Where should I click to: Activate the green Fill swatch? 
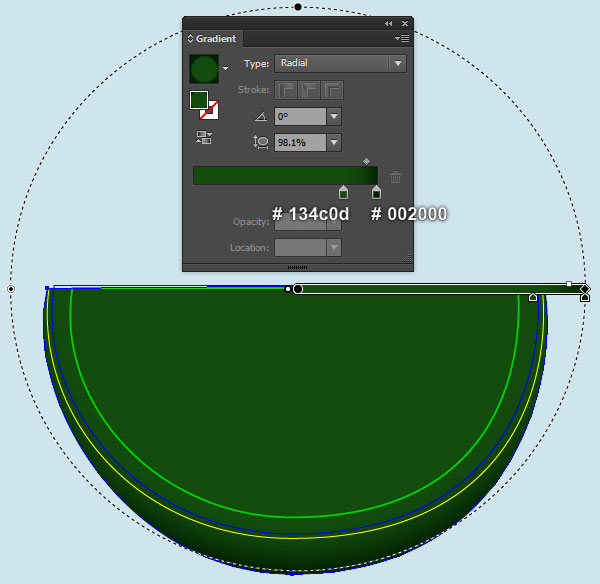click(x=199, y=100)
